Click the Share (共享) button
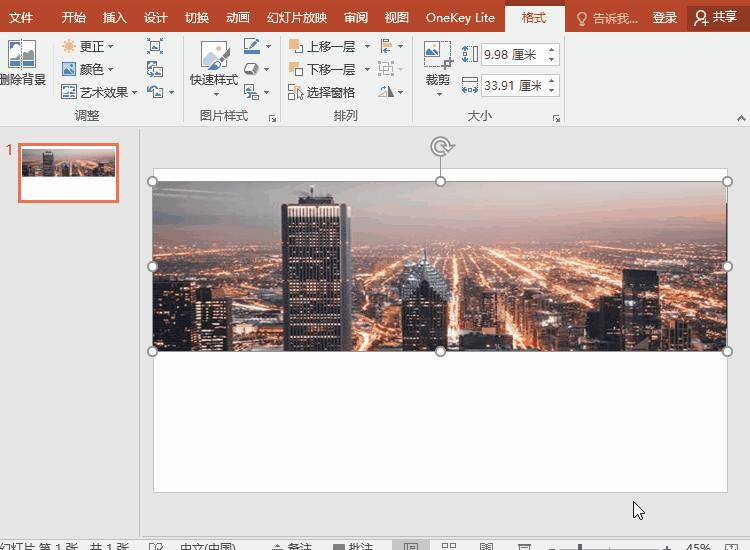 tap(716, 17)
